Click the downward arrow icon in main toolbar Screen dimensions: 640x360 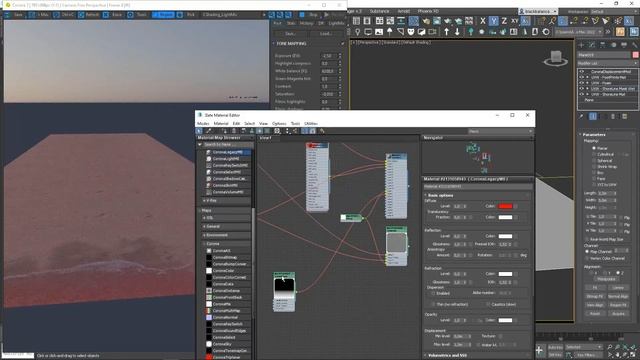point(457,31)
